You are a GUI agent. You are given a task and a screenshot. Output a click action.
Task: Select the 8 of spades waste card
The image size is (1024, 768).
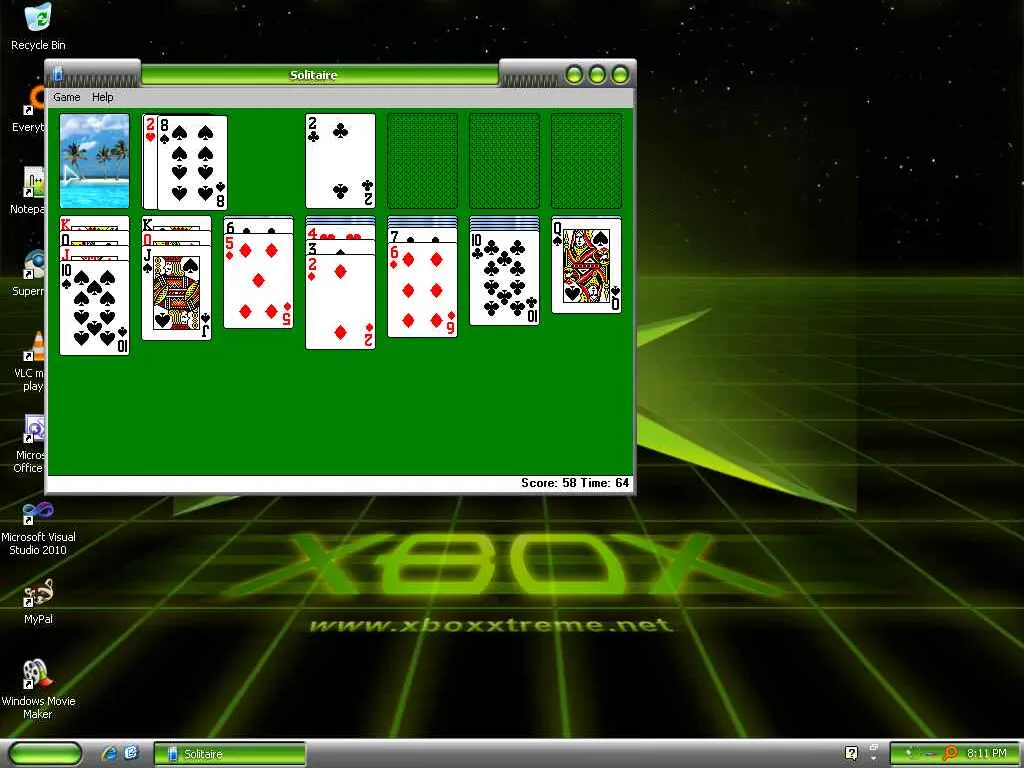(193, 163)
